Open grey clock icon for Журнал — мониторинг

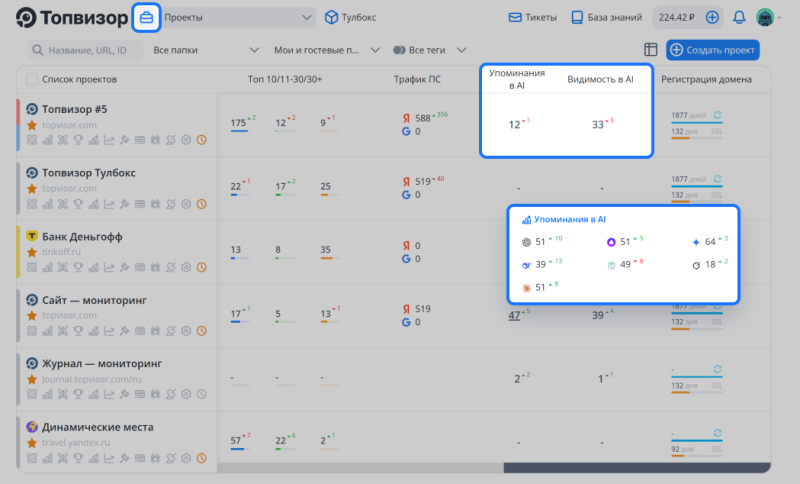point(202,394)
